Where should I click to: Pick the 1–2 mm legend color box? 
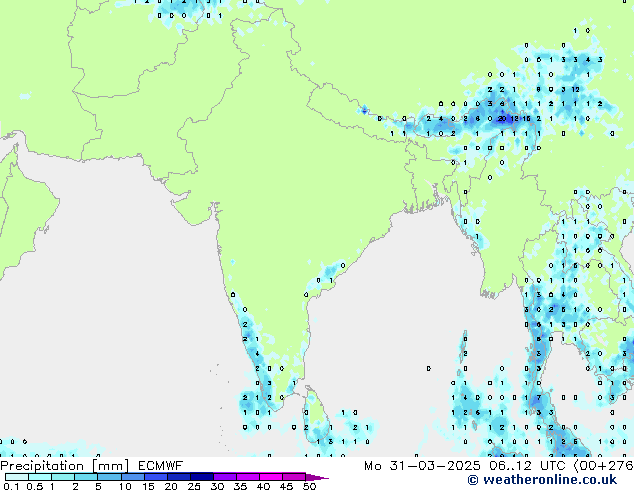63,477
